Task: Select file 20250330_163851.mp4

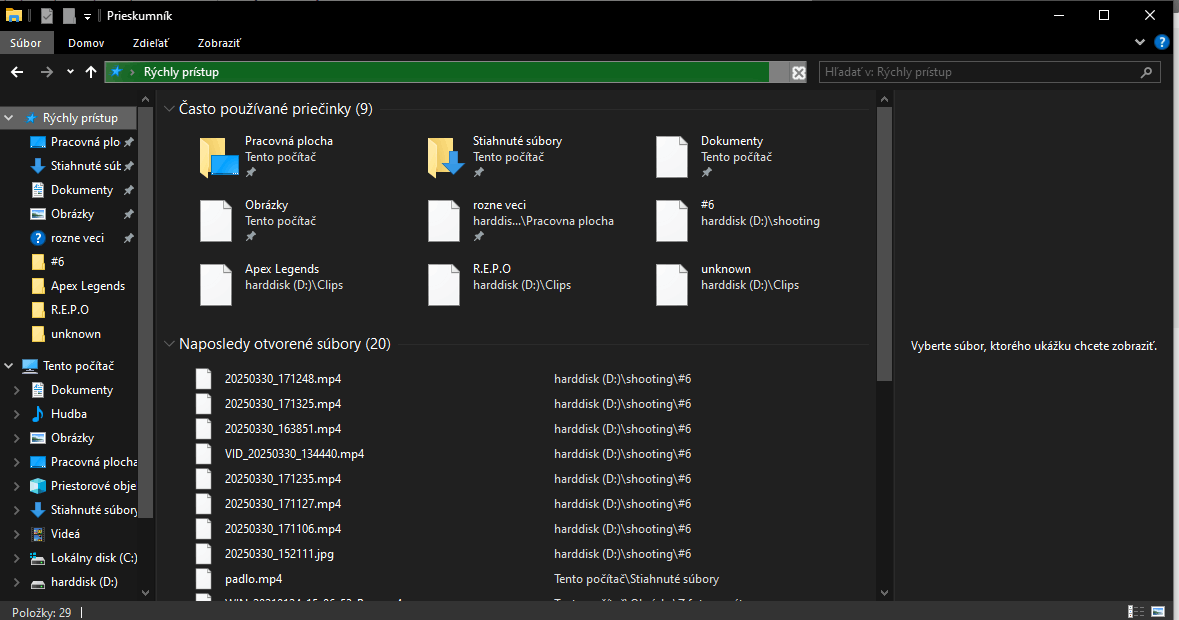Action: click(283, 429)
